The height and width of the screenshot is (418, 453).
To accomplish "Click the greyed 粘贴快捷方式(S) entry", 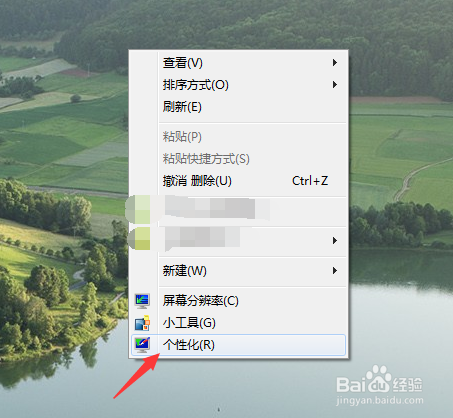I will pos(238,159).
